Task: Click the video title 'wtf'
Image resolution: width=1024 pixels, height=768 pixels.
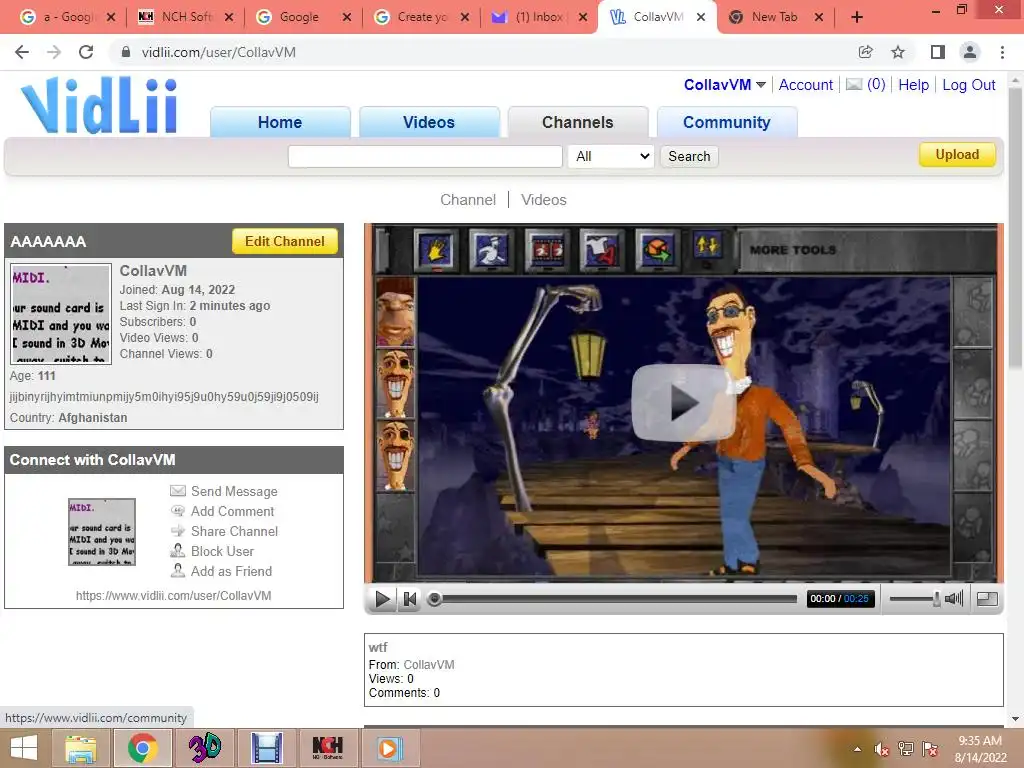Action: 377,647
